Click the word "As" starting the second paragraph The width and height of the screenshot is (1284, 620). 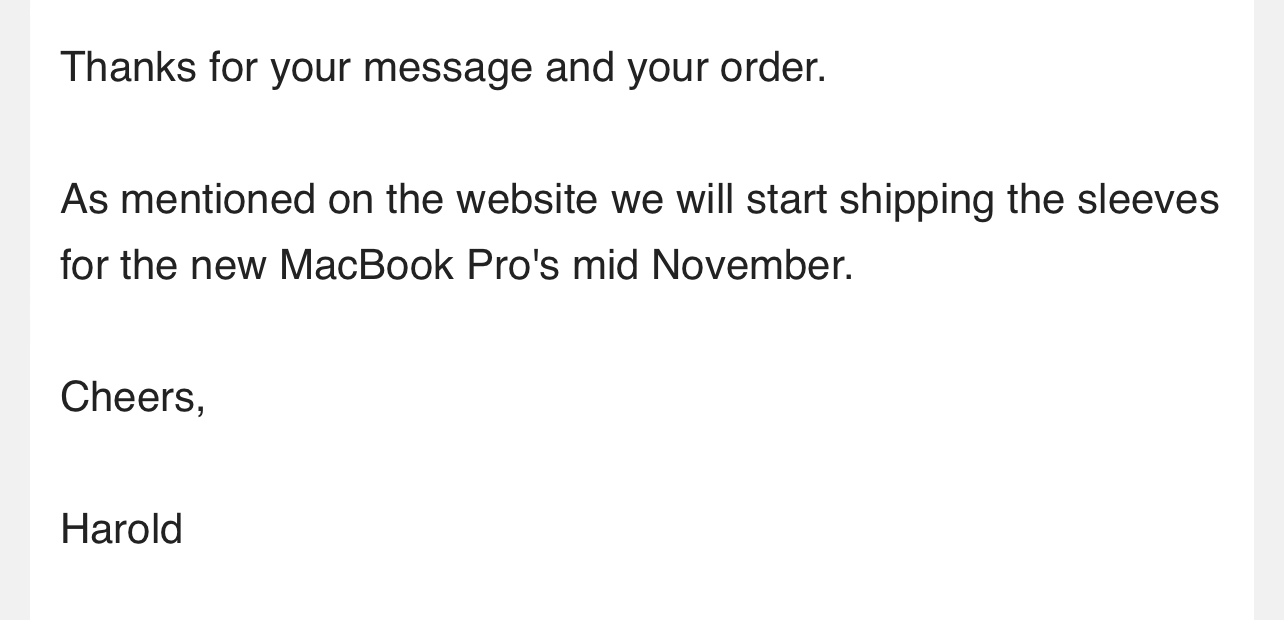point(84,199)
